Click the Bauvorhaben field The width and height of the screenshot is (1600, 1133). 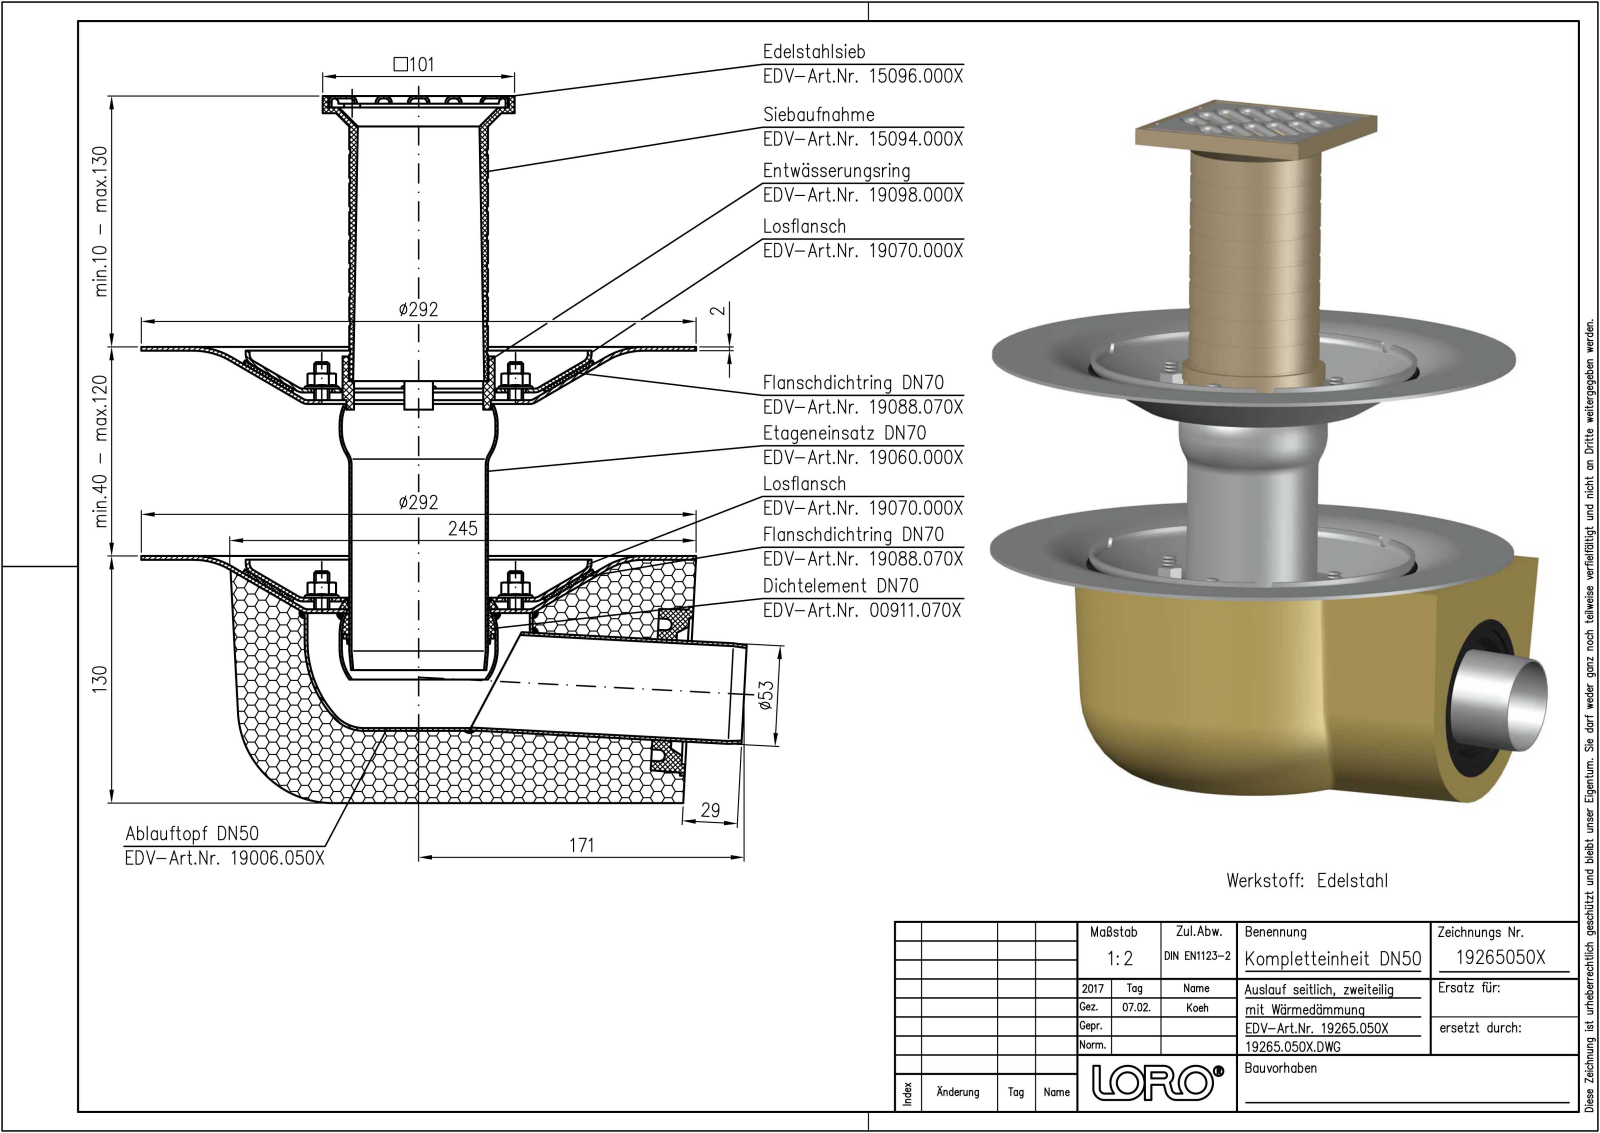1280,1068
